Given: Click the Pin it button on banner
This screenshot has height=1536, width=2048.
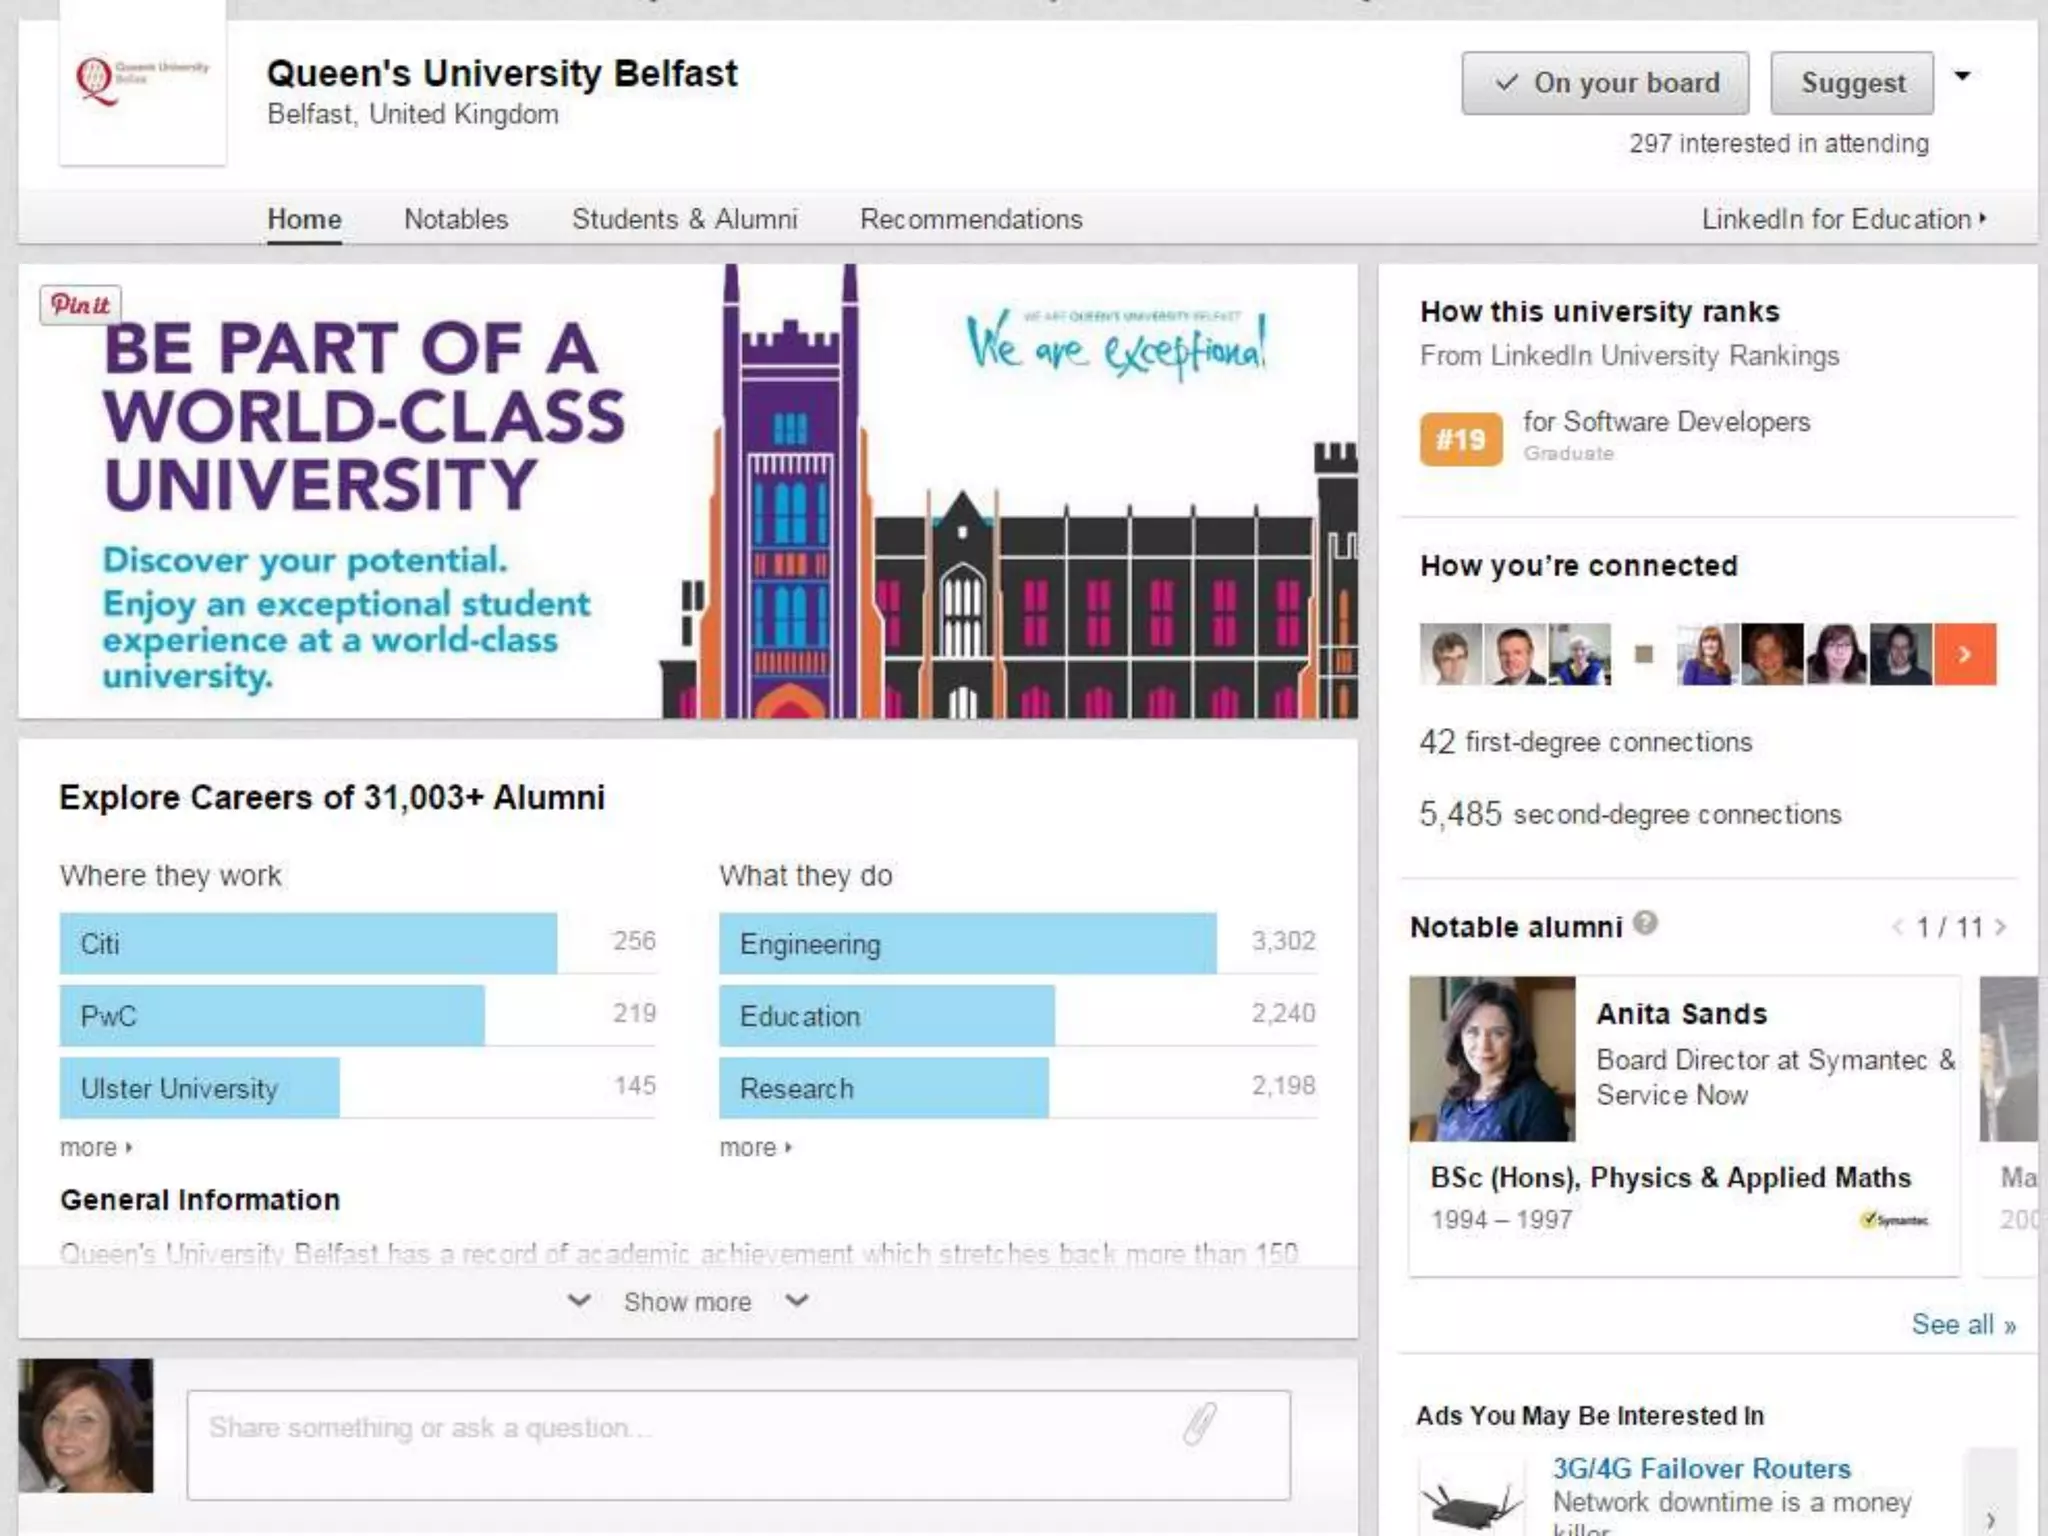Looking at the screenshot, I should 80,304.
